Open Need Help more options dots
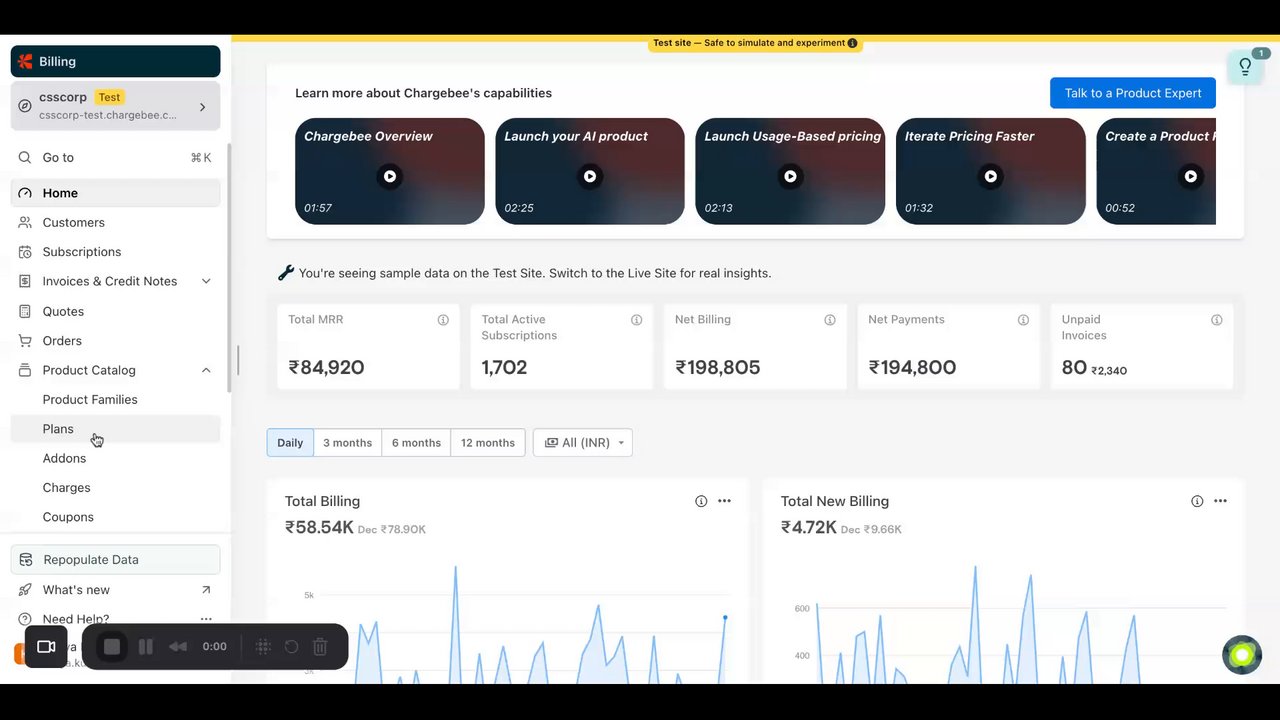1280x720 pixels. (206, 619)
